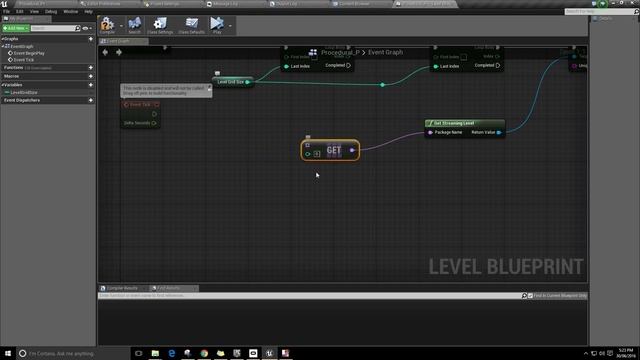Click the find references input field
This screenshot has width=640, height=360.
[x=309, y=296]
